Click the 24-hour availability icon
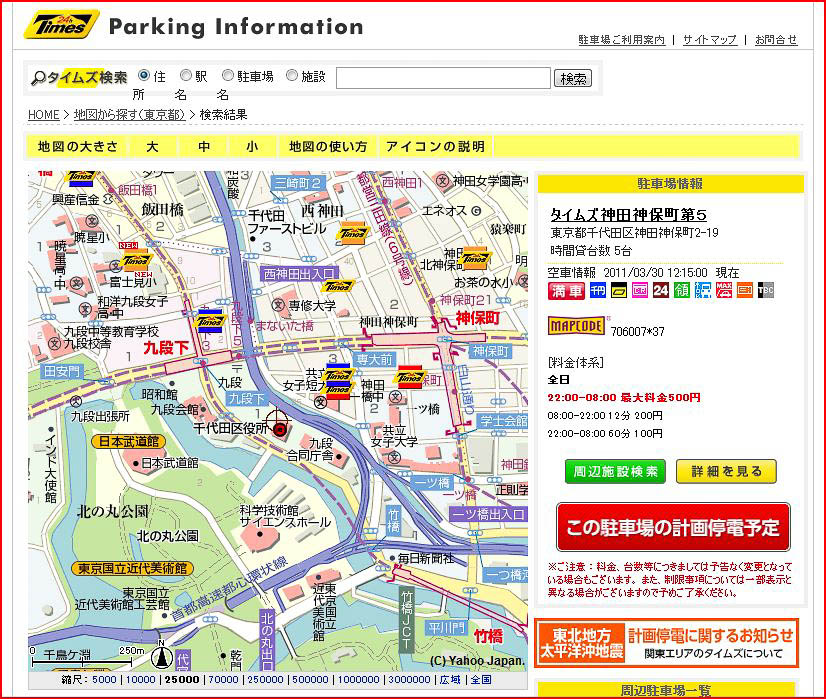Viewport: 826px width, 699px height. (x=661, y=291)
